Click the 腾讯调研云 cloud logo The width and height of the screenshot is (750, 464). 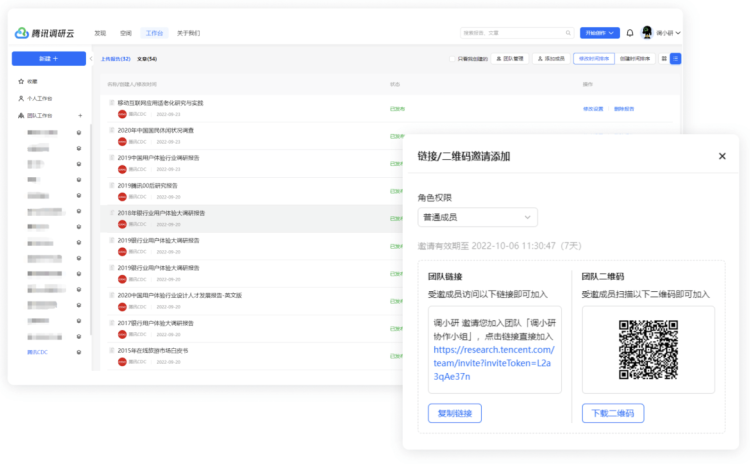[x=22, y=33]
